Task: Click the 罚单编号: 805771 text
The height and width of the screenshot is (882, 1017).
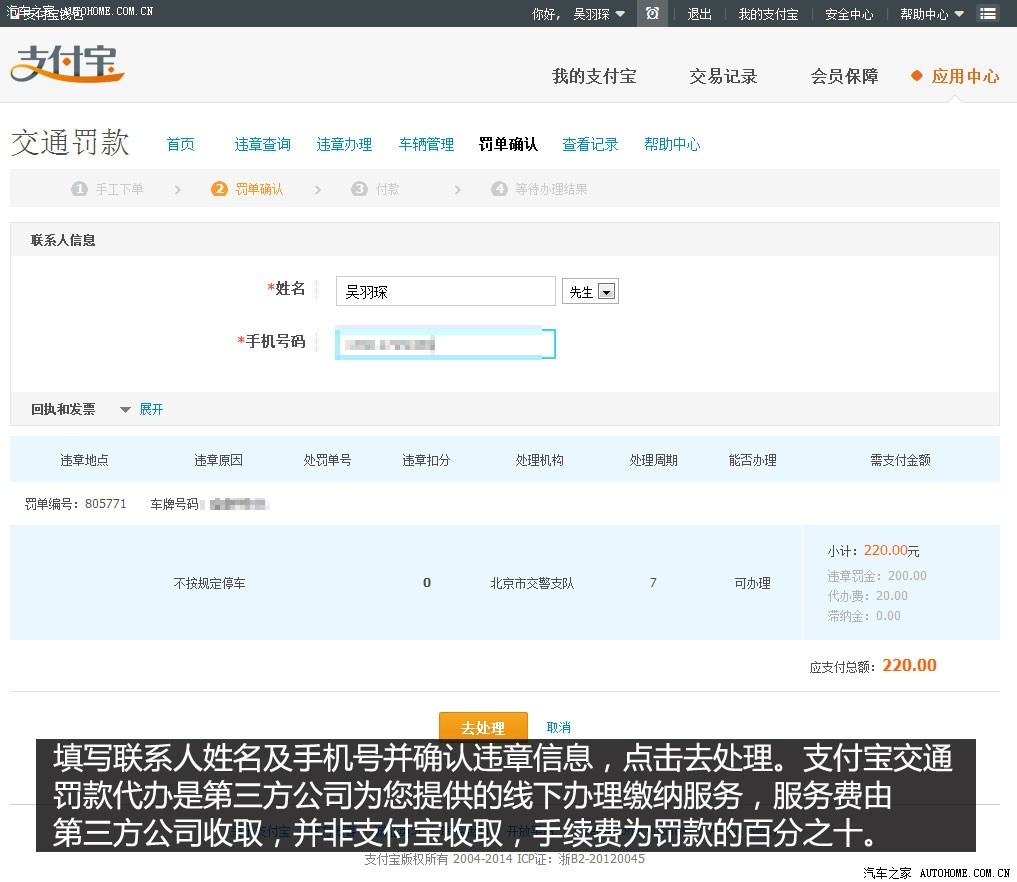Action: click(75, 504)
